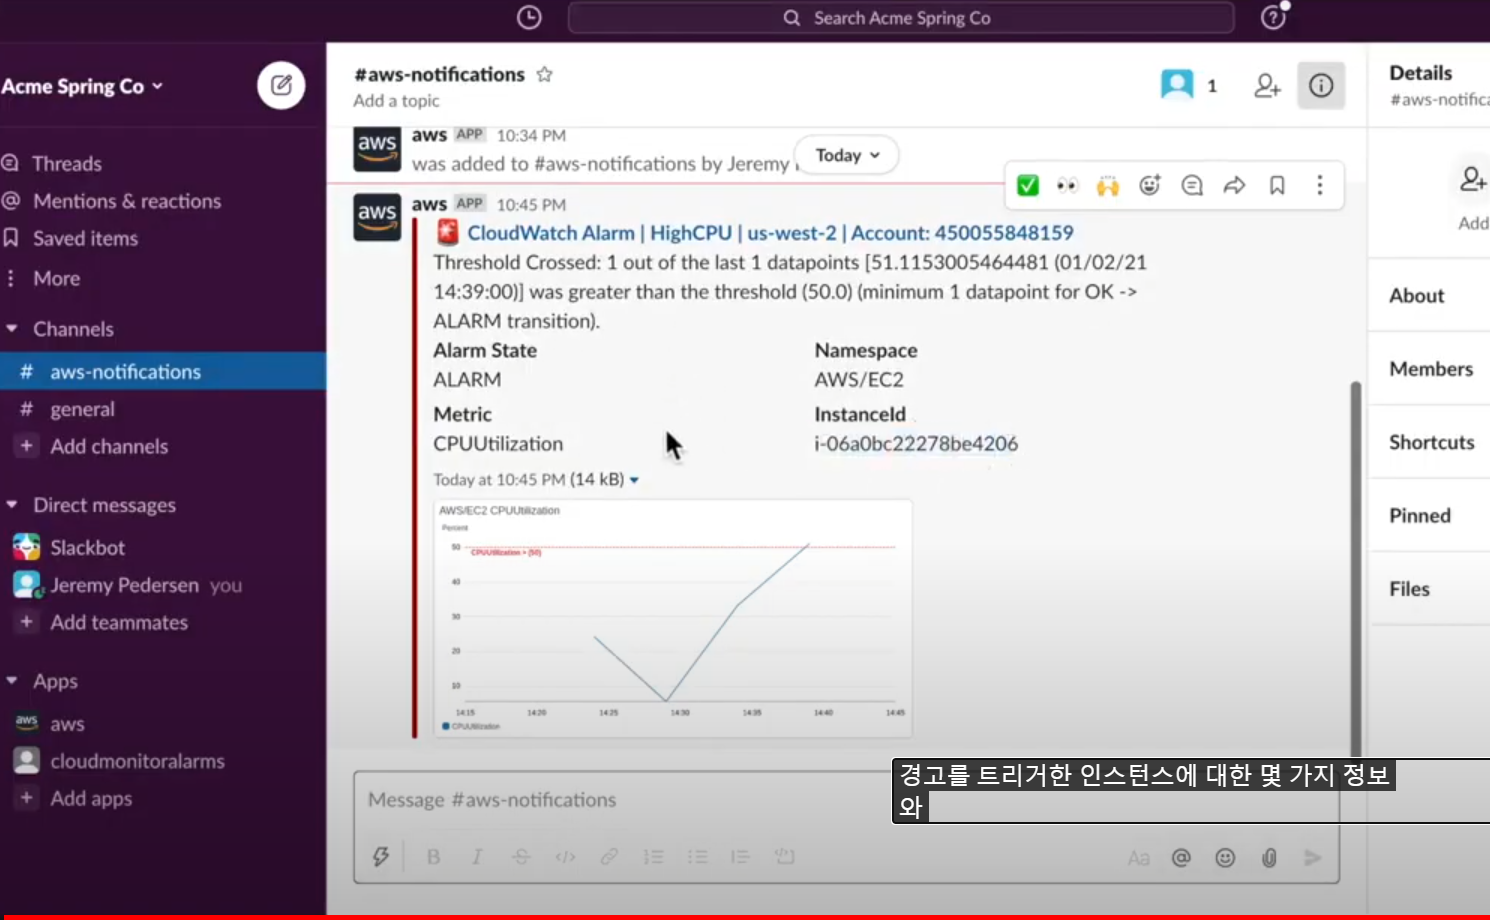React with the raised hands emoji
Image resolution: width=1490 pixels, height=920 pixels.
1108,185
